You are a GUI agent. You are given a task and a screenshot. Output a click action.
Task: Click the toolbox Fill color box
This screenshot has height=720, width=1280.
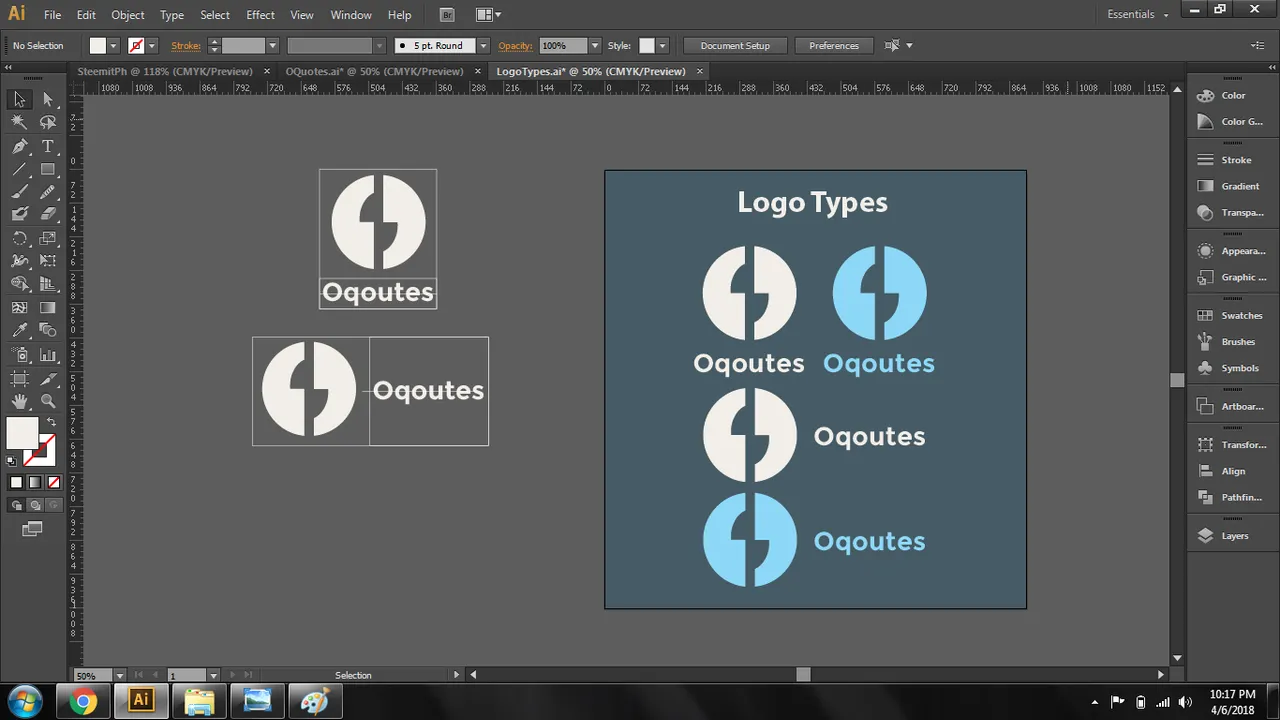click(22, 433)
